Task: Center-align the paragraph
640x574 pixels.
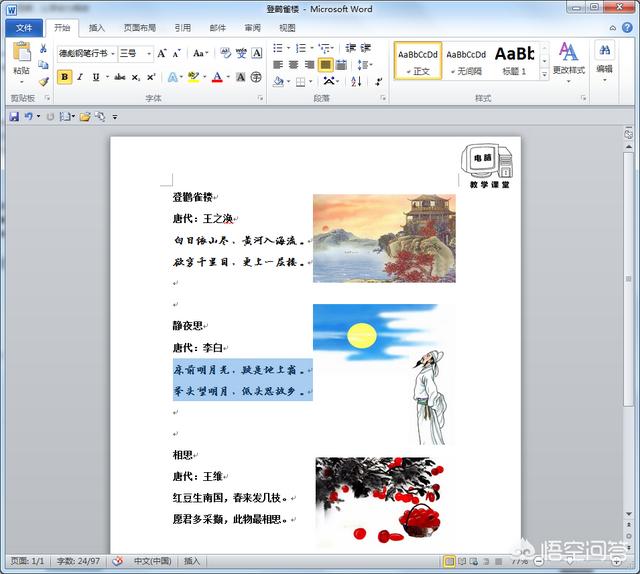Action: 293,65
